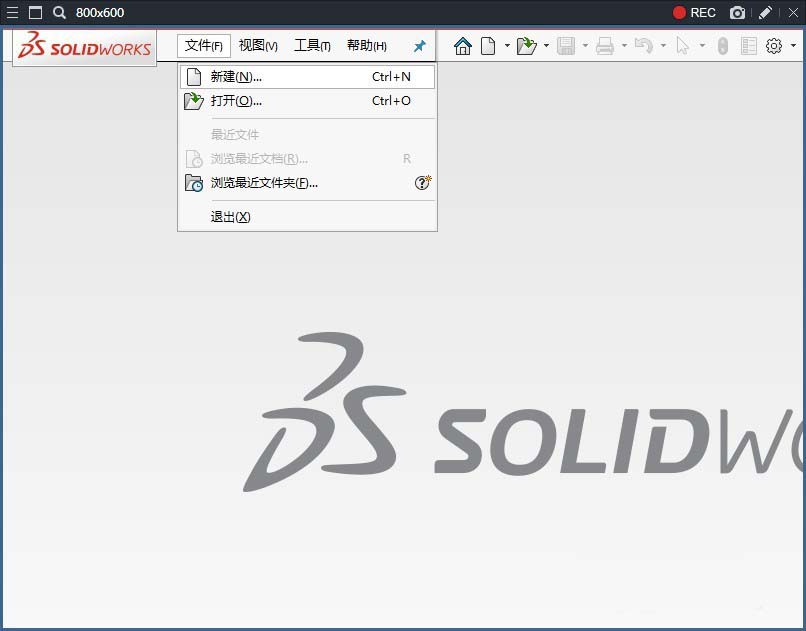This screenshot has height=631, width=806.
Task: Click the help icon beside 浏览最近文件夹
Action: coord(423,182)
